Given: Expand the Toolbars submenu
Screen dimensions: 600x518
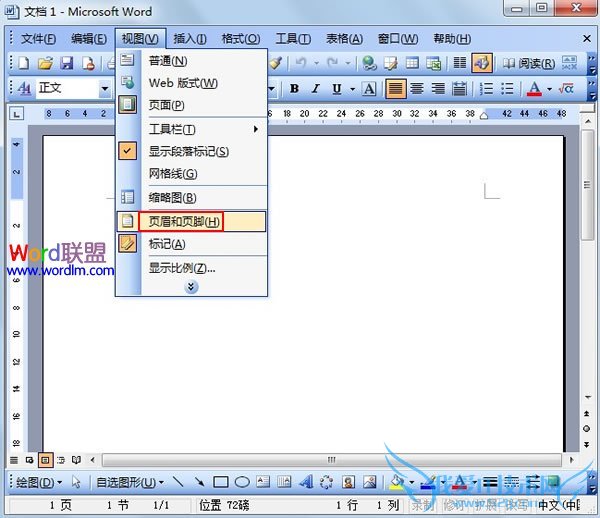Looking at the screenshot, I should pyautogui.click(x=192, y=129).
